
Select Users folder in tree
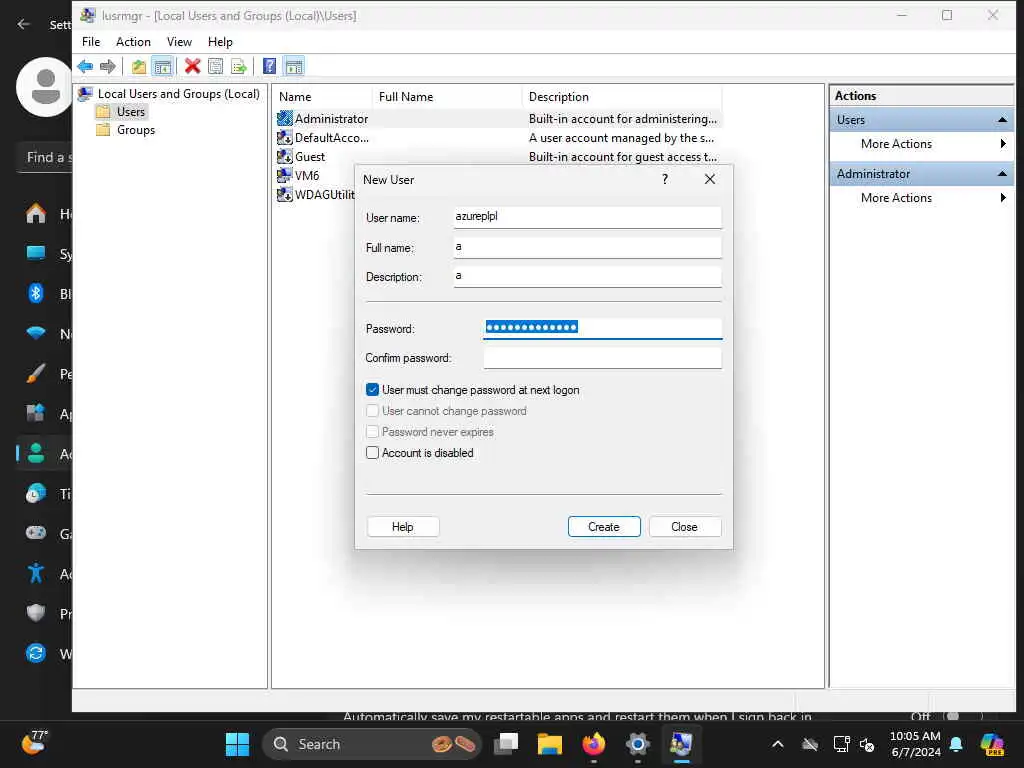130,112
